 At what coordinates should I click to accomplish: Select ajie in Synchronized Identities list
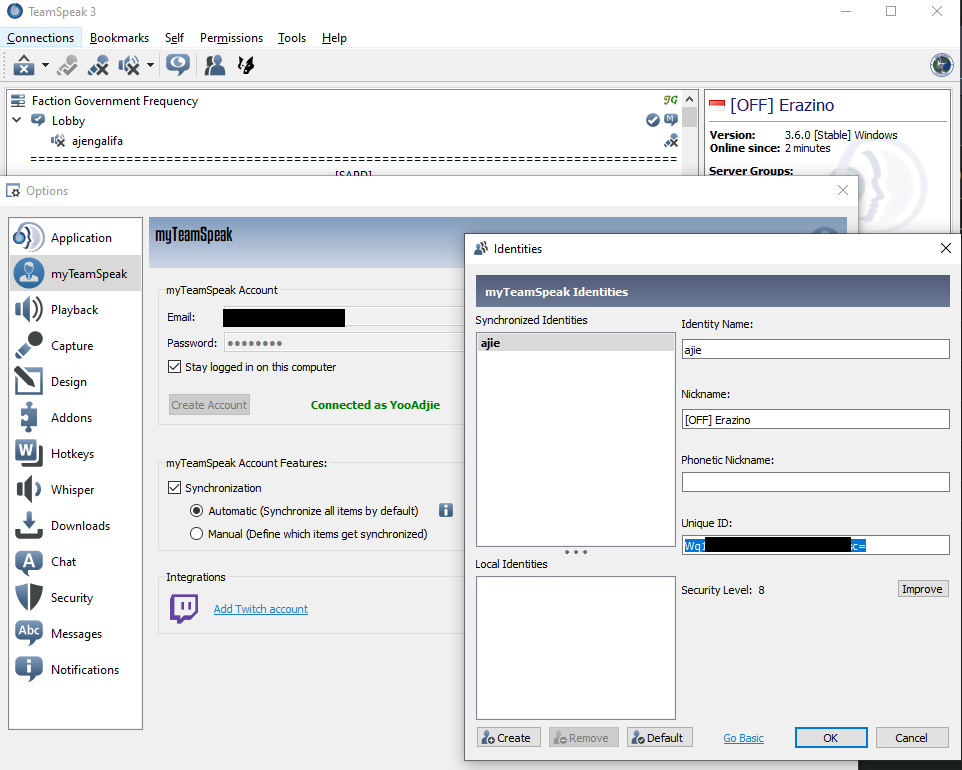pyautogui.click(x=575, y=343)
